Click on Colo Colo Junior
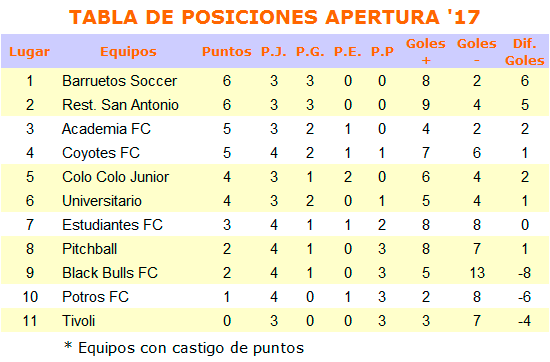 (115, 177)
